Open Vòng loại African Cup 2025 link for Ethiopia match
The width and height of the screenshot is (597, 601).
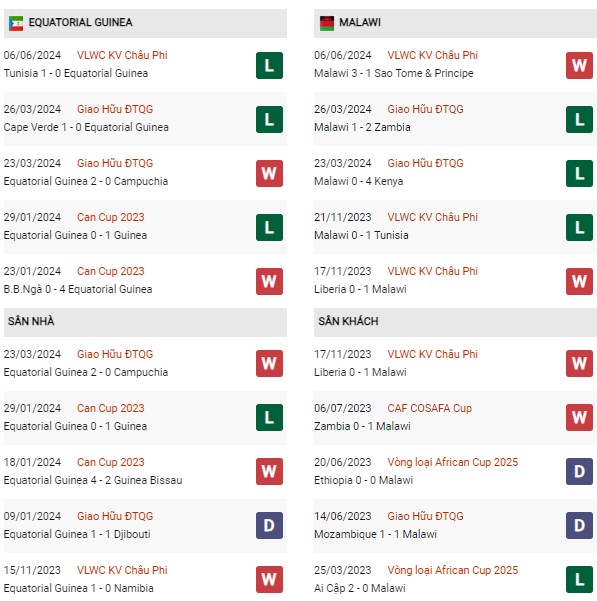[453, 462]
